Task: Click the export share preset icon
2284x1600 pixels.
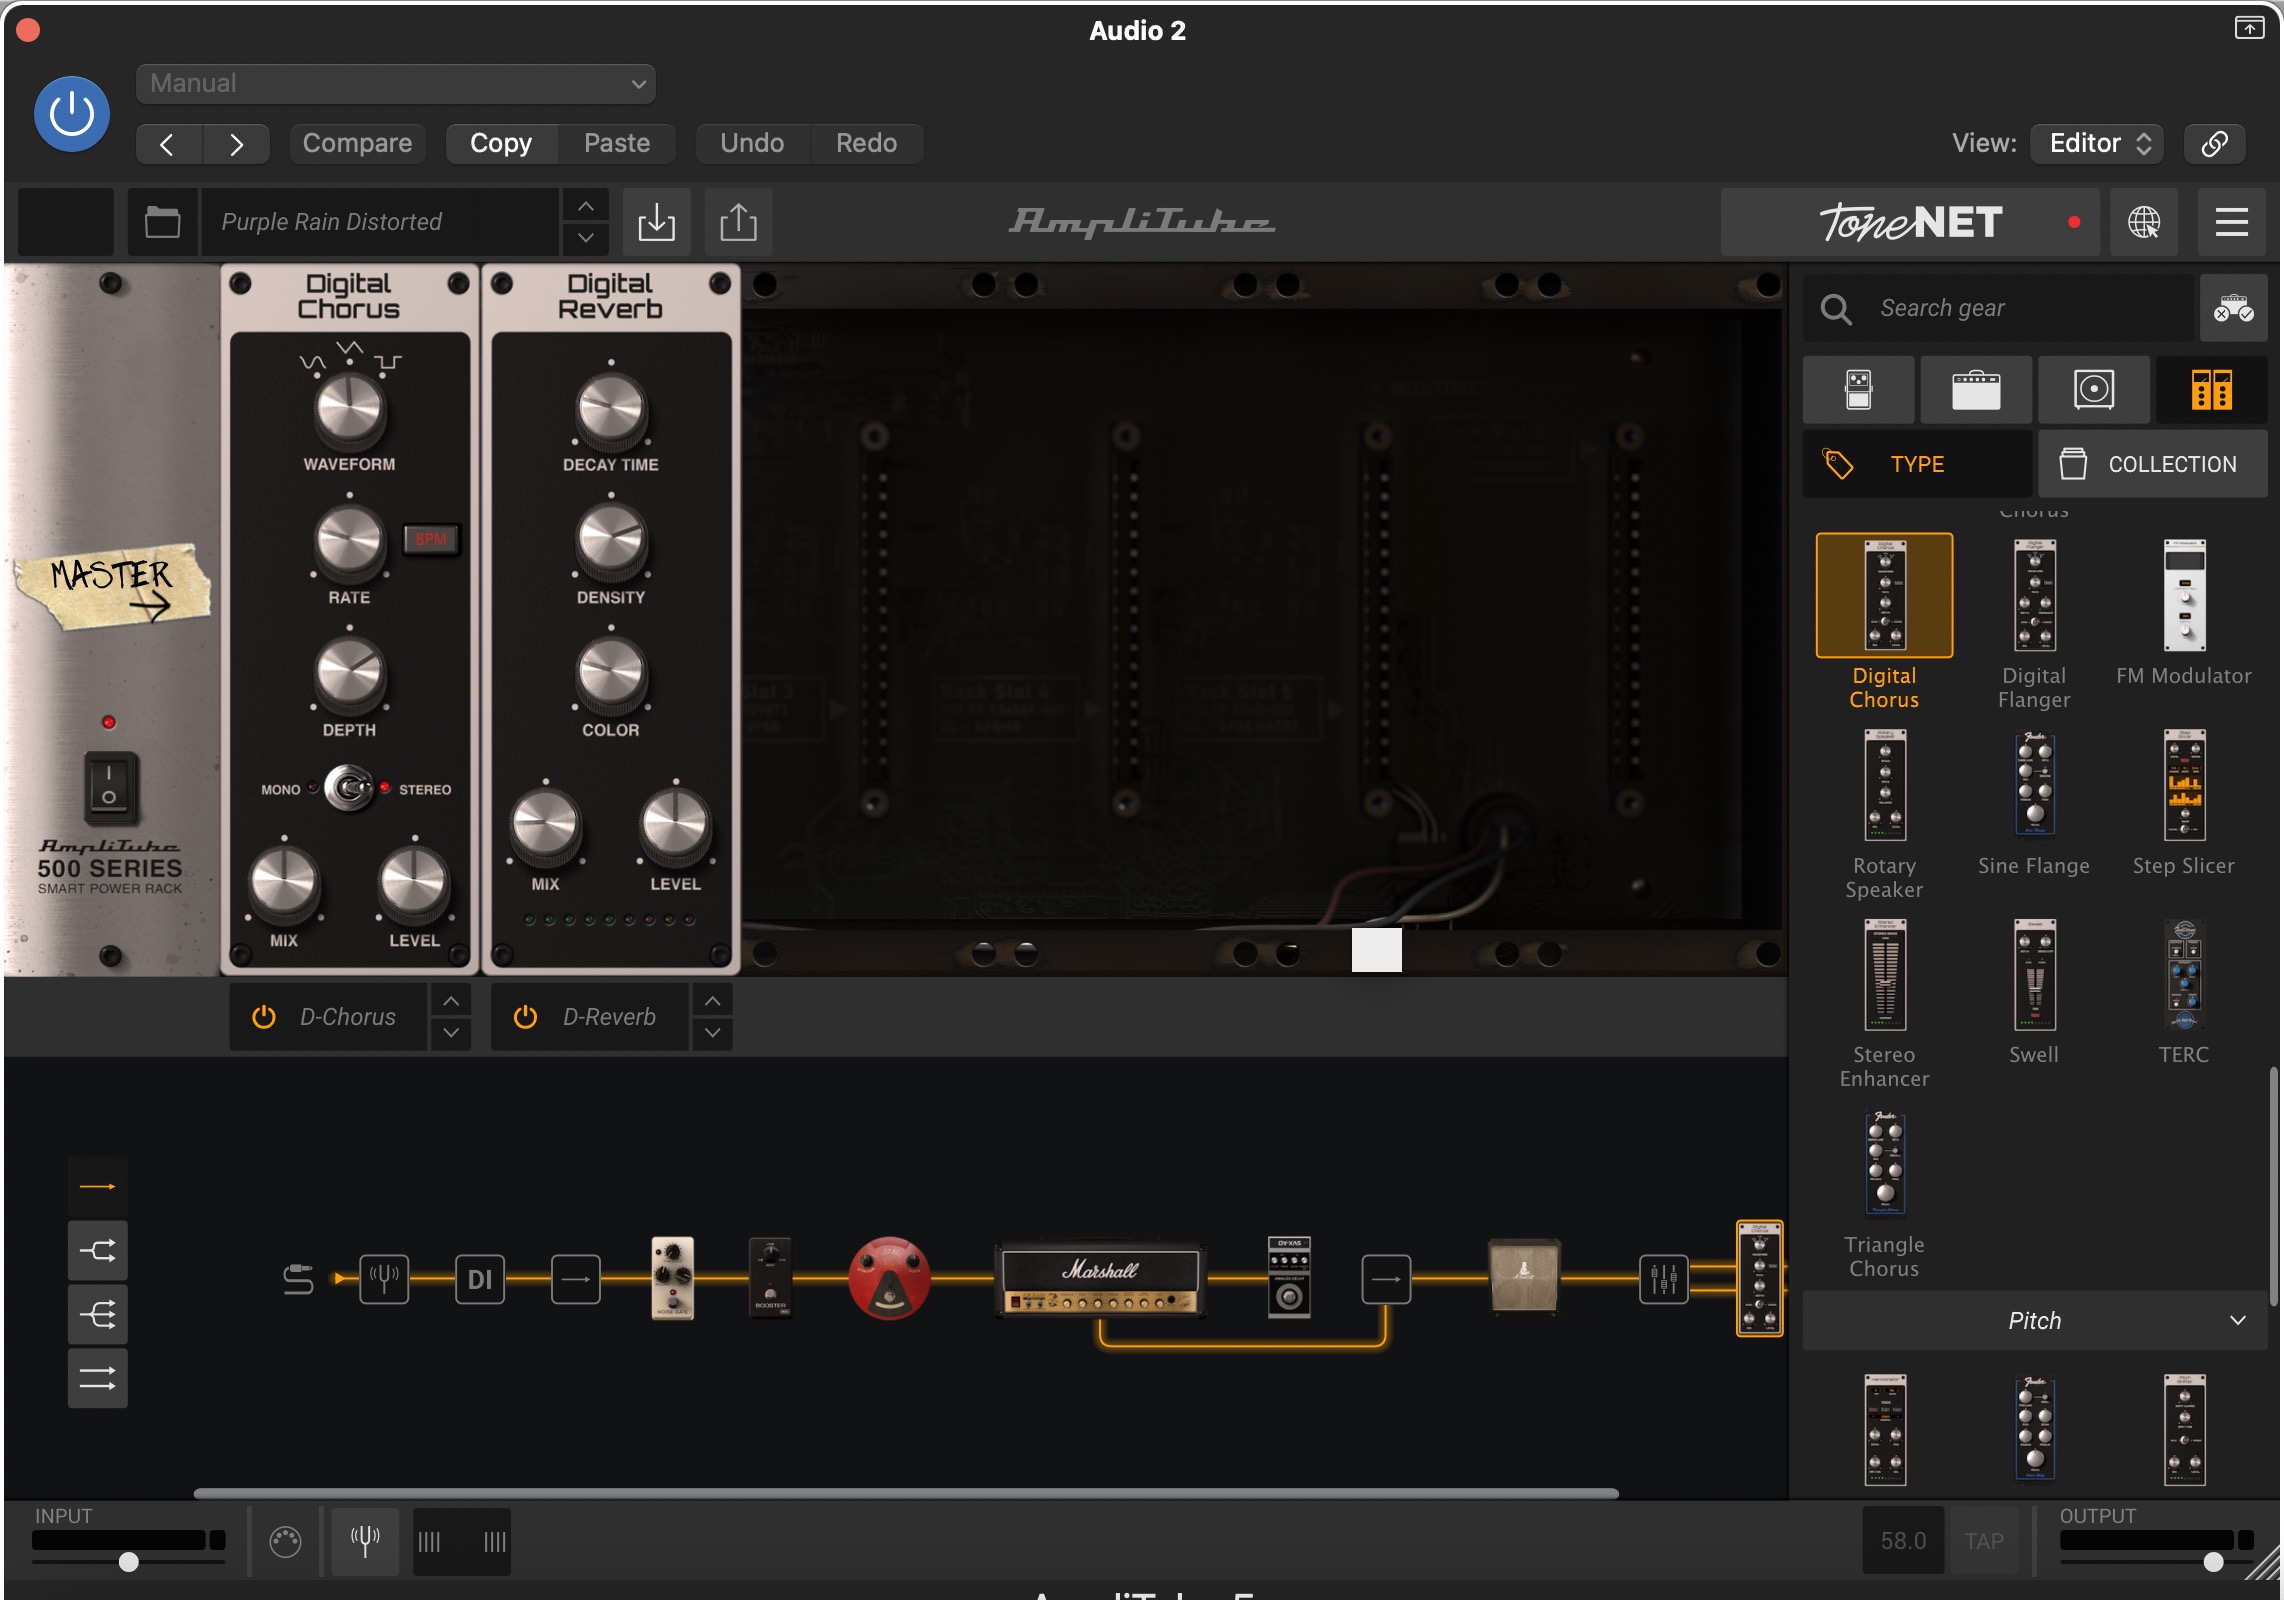Action: (x=739, y=222)
